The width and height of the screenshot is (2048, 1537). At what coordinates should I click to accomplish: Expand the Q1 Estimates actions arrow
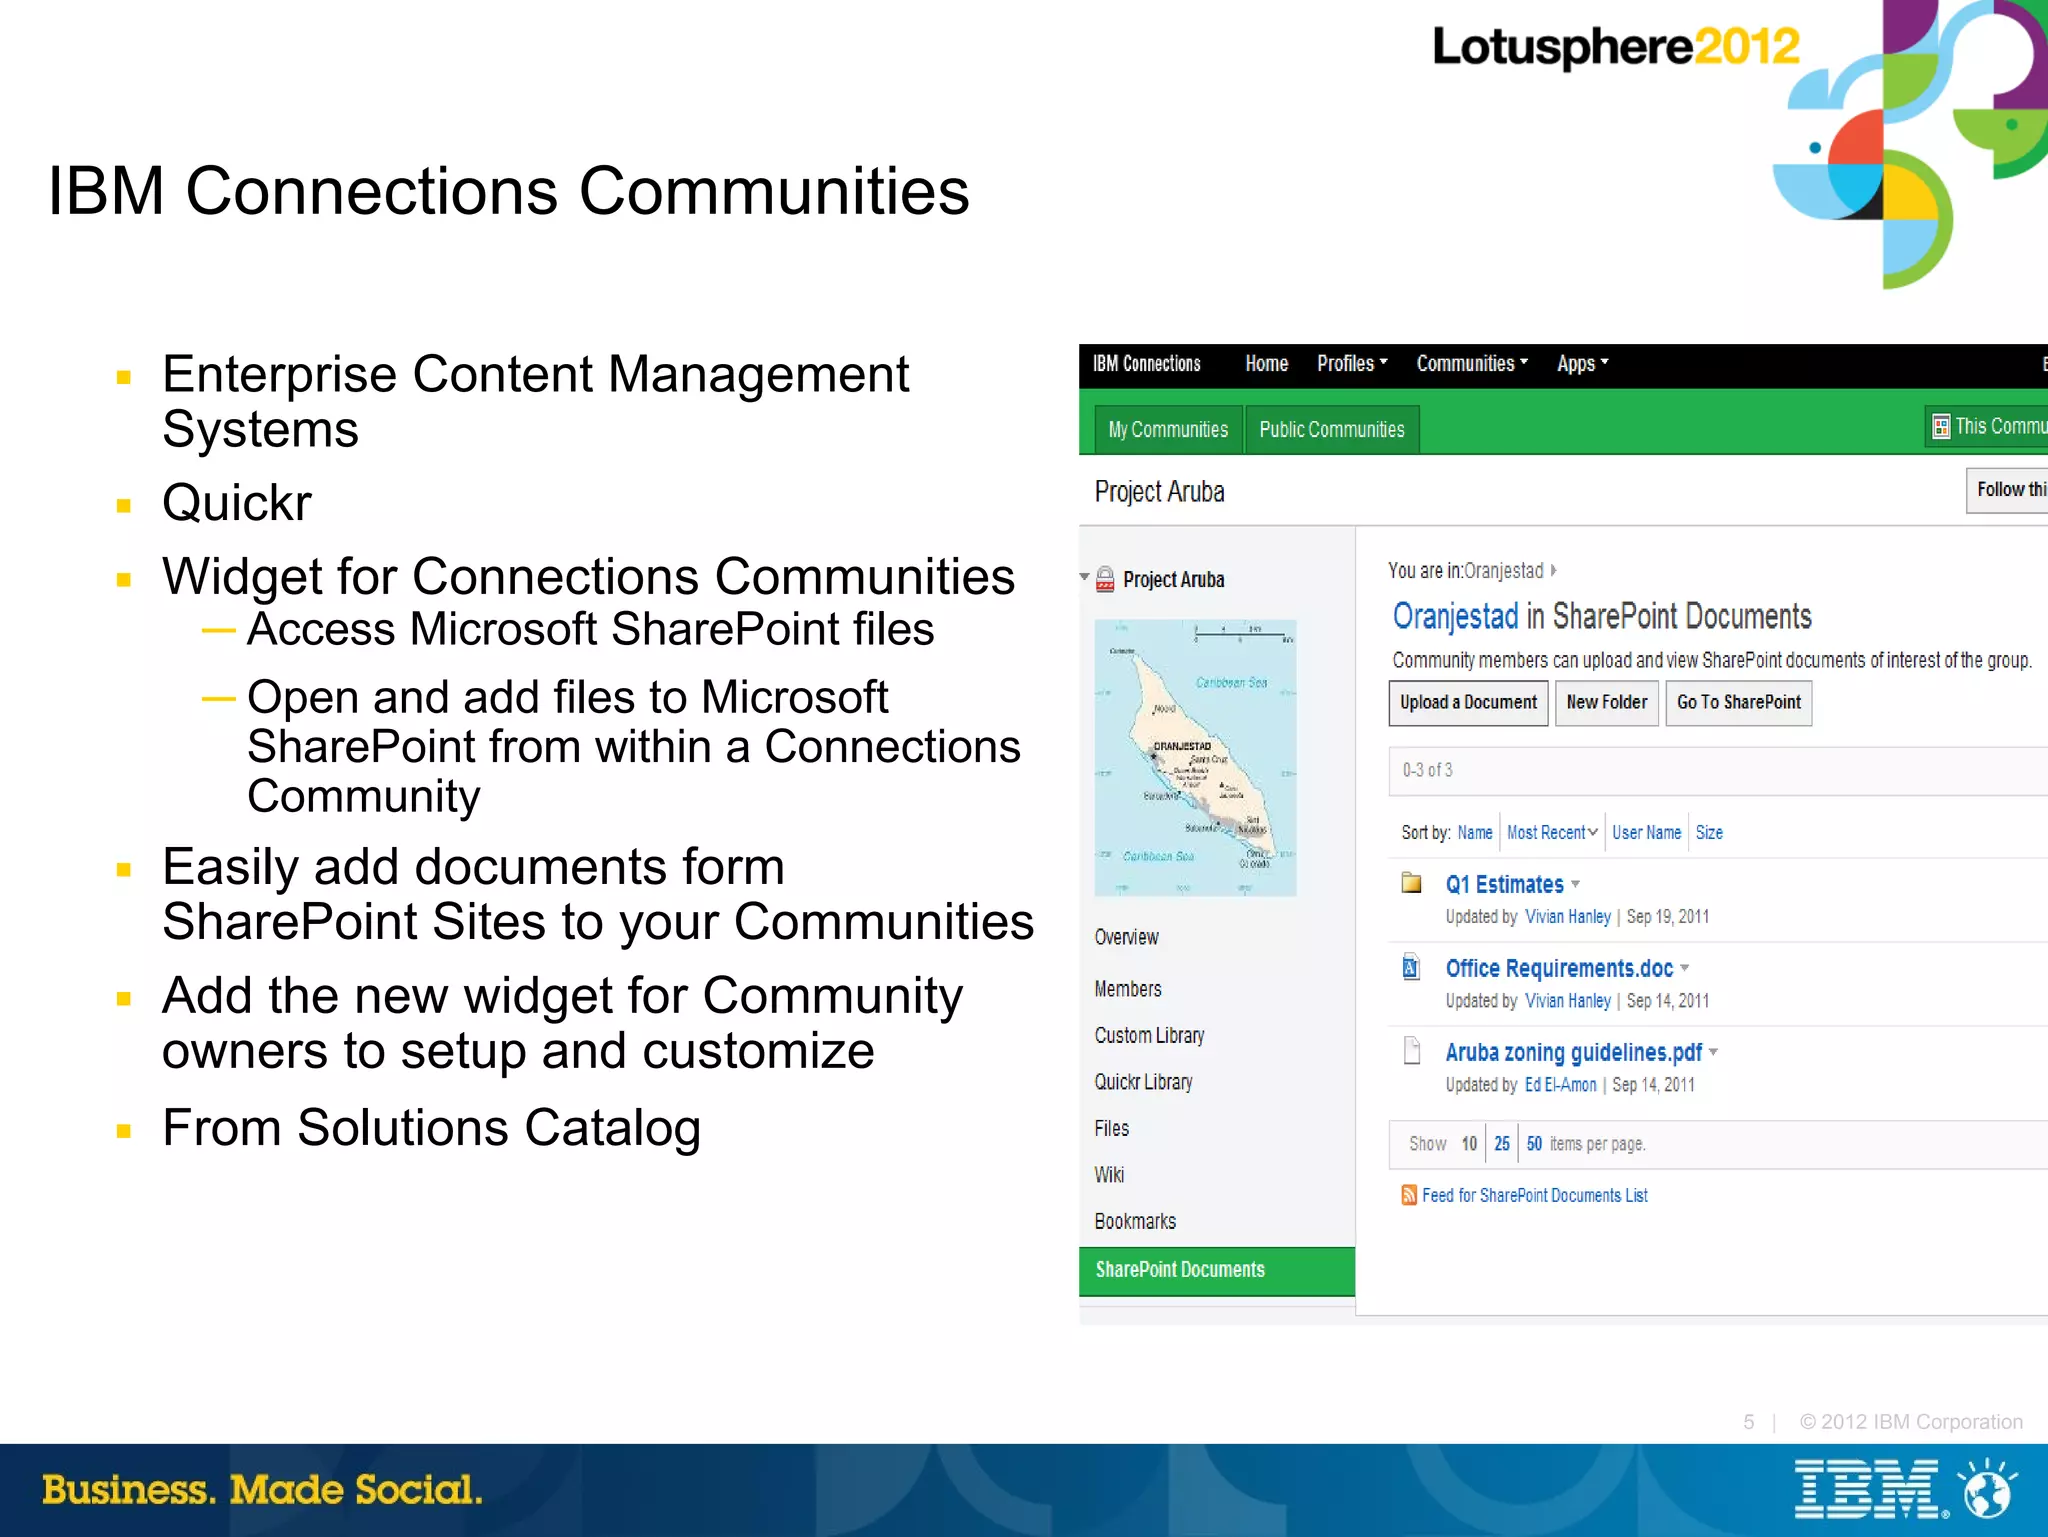[x=1576, y=884]
